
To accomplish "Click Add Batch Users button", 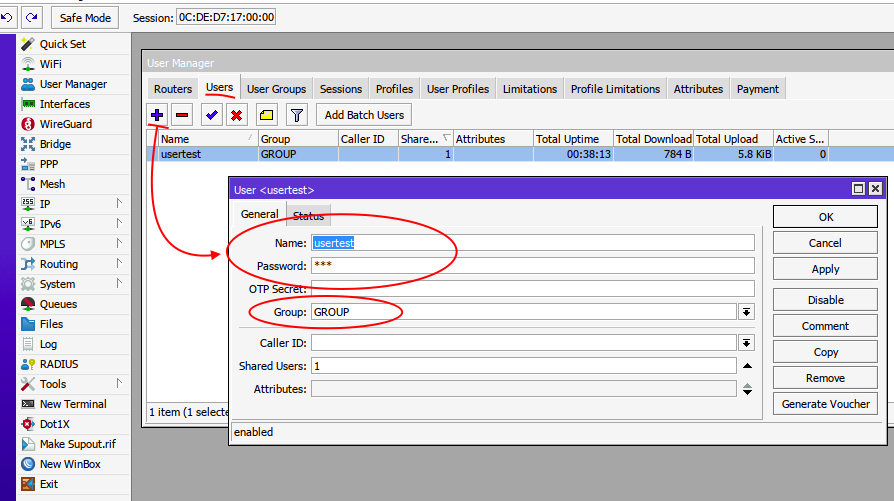I will (x=364, y=115).
